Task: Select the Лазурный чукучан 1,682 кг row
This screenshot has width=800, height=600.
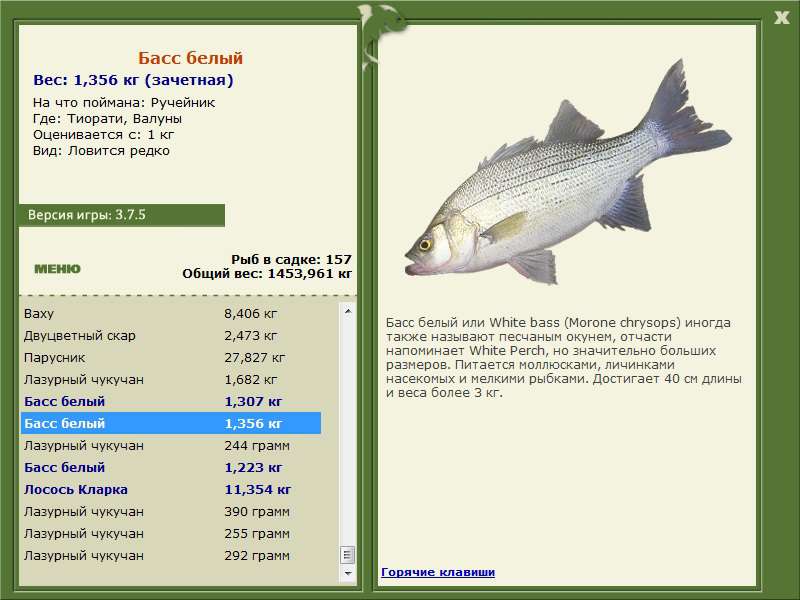Action: tap(171, 380)
